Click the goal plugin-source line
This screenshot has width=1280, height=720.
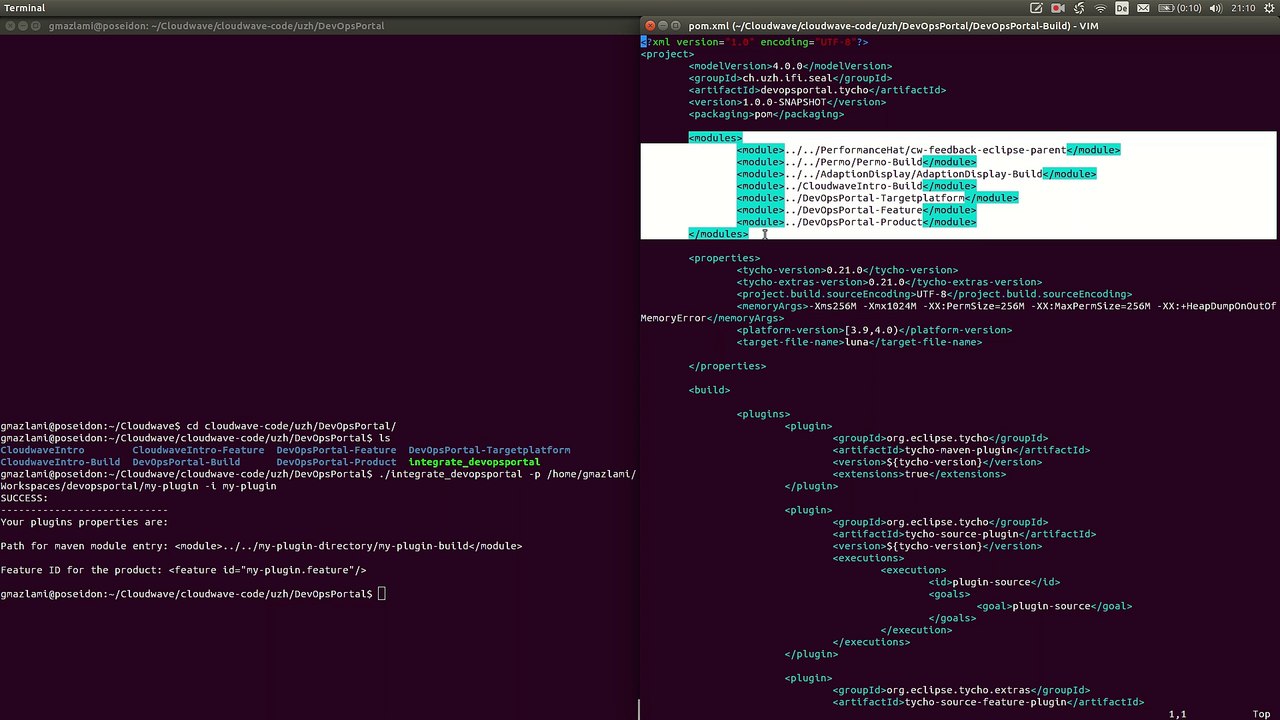click(1054, 606)
